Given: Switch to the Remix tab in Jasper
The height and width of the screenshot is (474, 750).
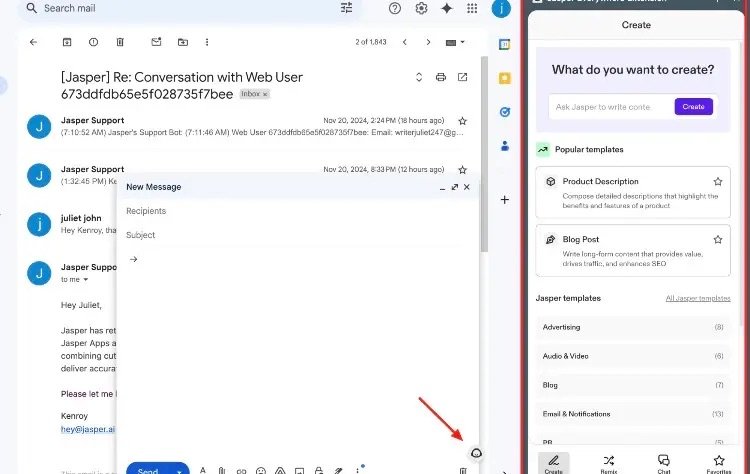Looking at the screenshot, I should (x=608, y=463).
